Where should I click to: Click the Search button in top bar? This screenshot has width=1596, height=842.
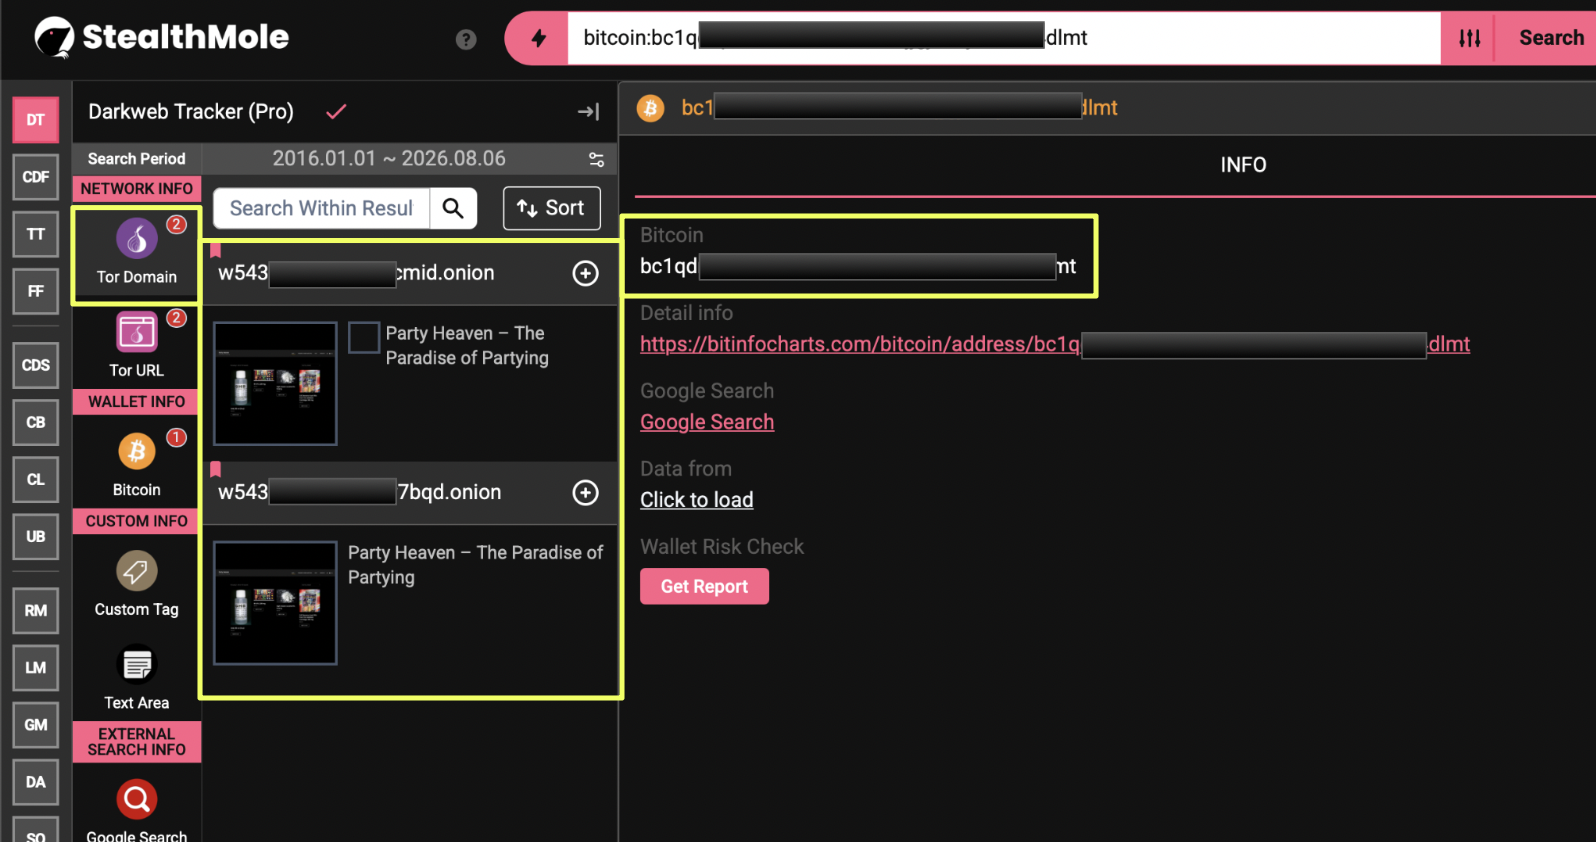[1551, 38]
